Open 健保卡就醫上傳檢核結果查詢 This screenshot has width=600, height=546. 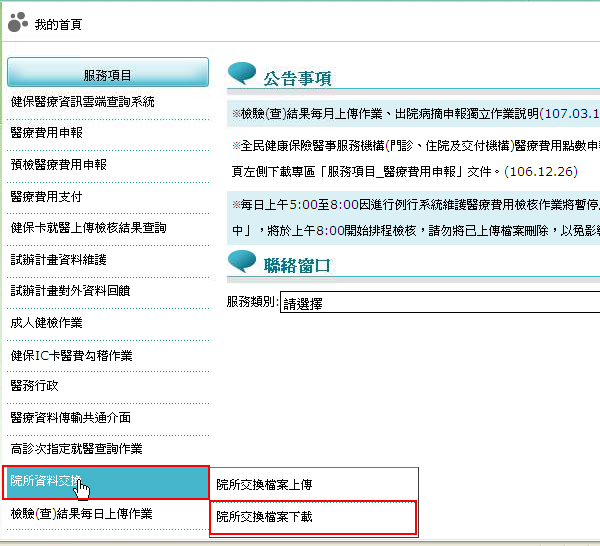[x=89, y=228]
